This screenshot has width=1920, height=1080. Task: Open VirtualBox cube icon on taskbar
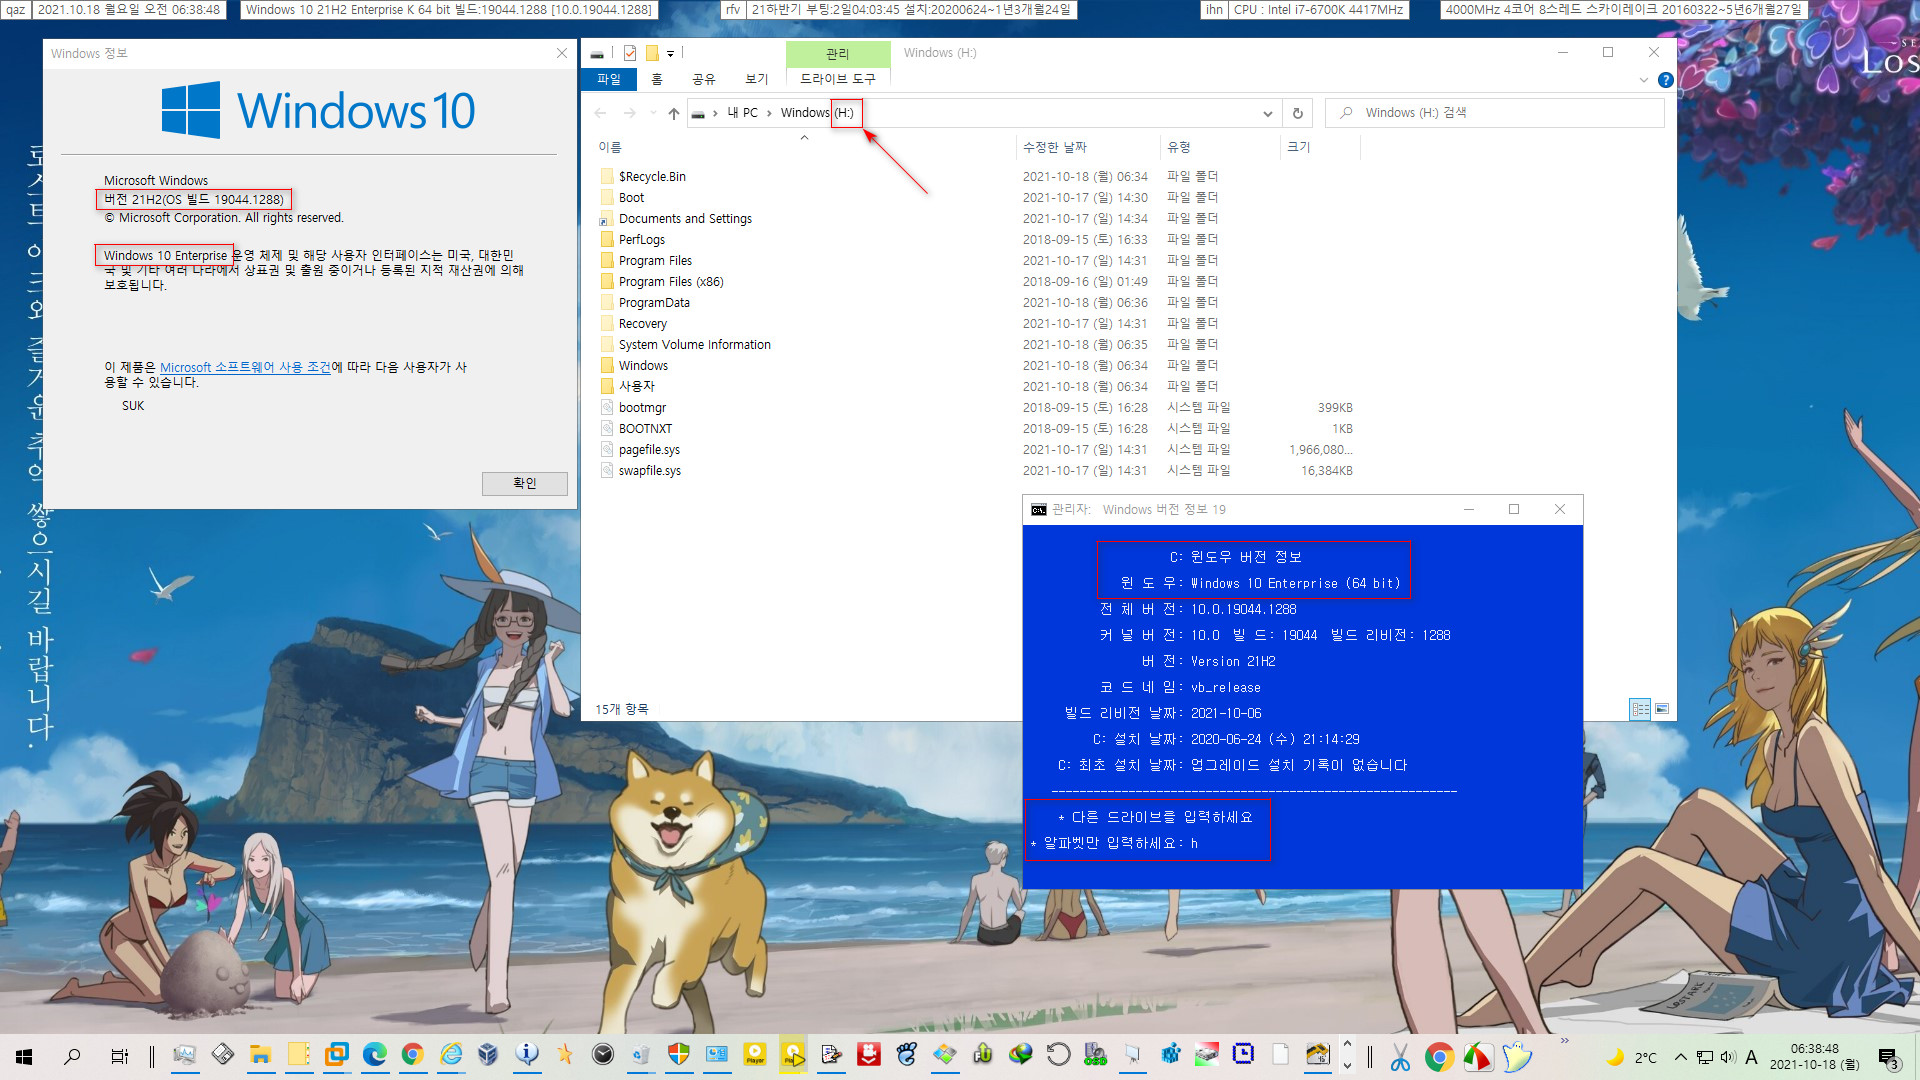click(488, 1055)
